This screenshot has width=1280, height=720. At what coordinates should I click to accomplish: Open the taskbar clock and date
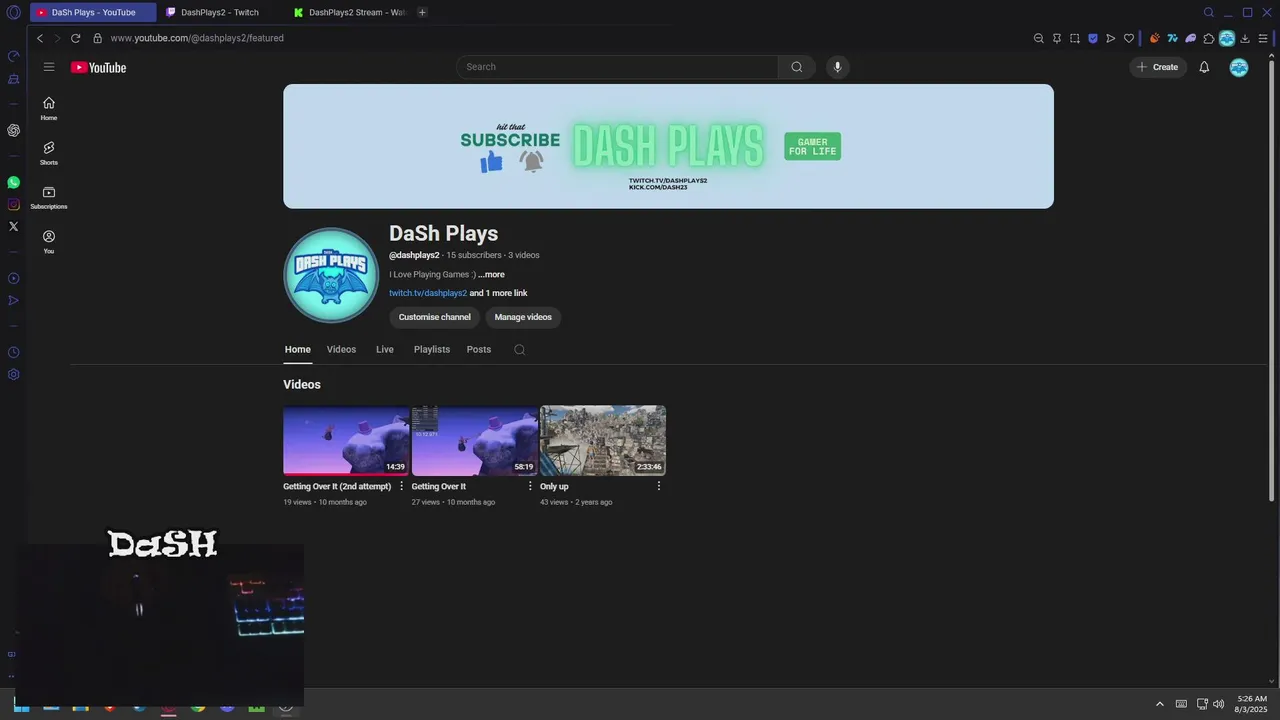(x=1252, y=704)
